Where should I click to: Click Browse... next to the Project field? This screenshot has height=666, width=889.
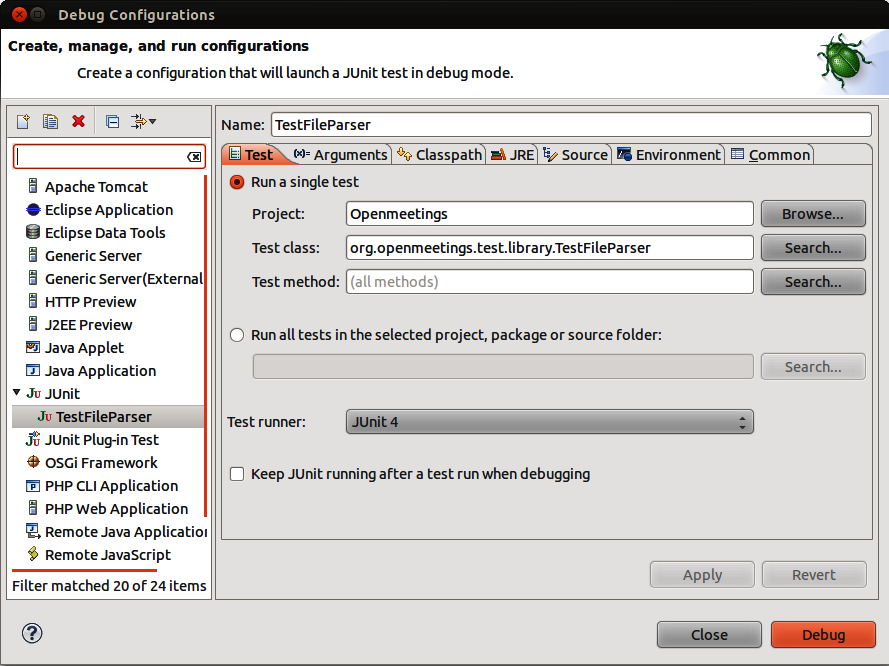813,214
